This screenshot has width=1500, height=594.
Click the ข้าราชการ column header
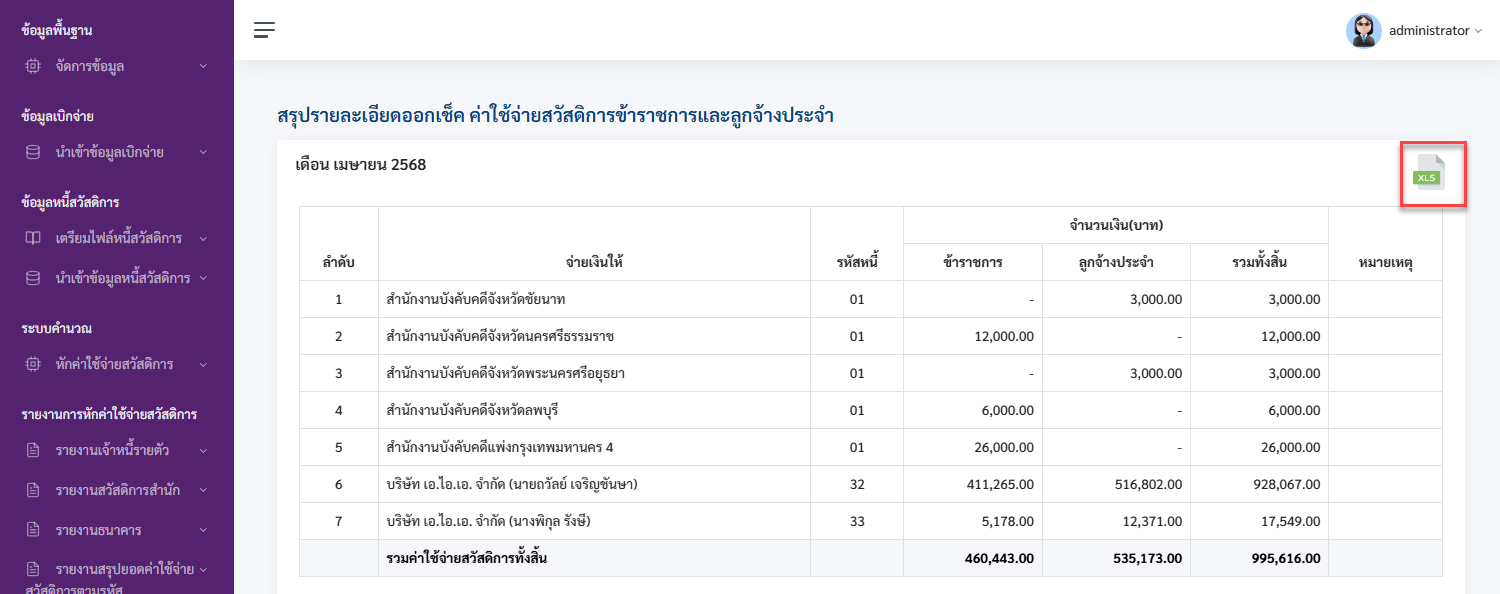click(x=972, y=262)
